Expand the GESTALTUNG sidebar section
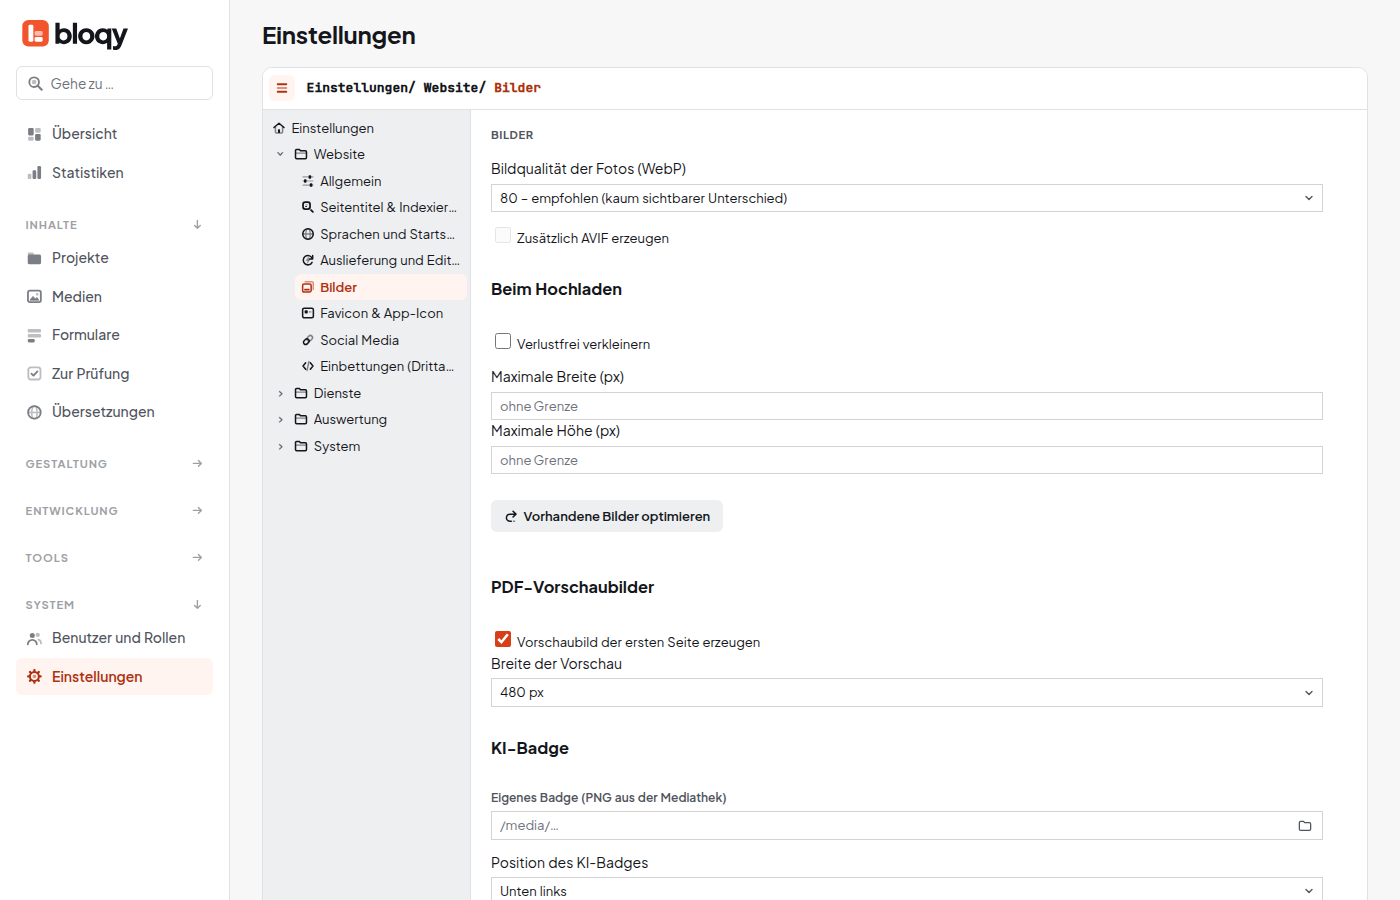 coord(114,464)
